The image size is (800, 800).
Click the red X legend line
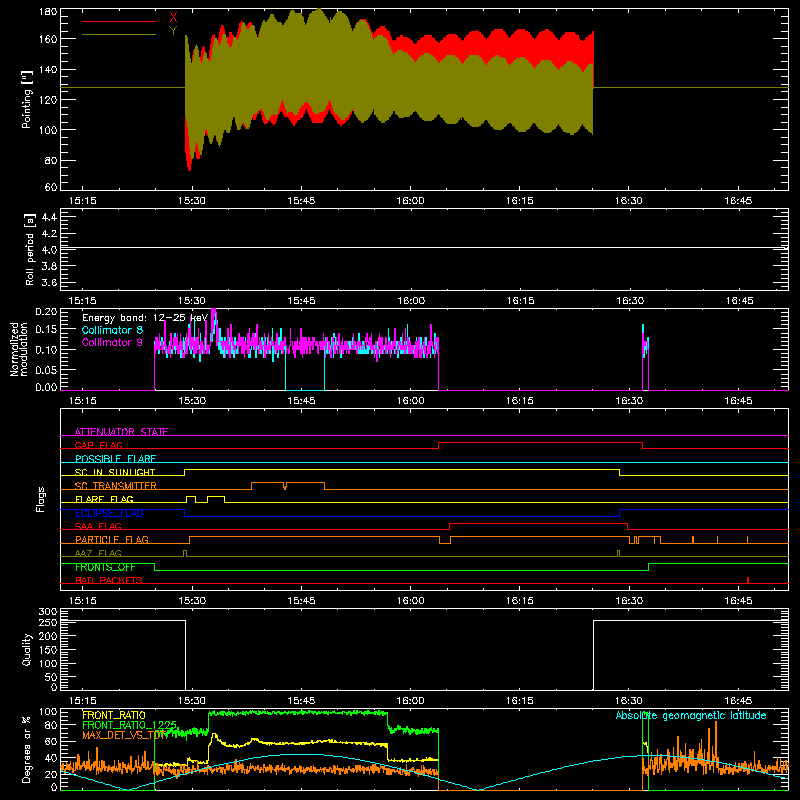pyautogui.click(x=119, y=21)
